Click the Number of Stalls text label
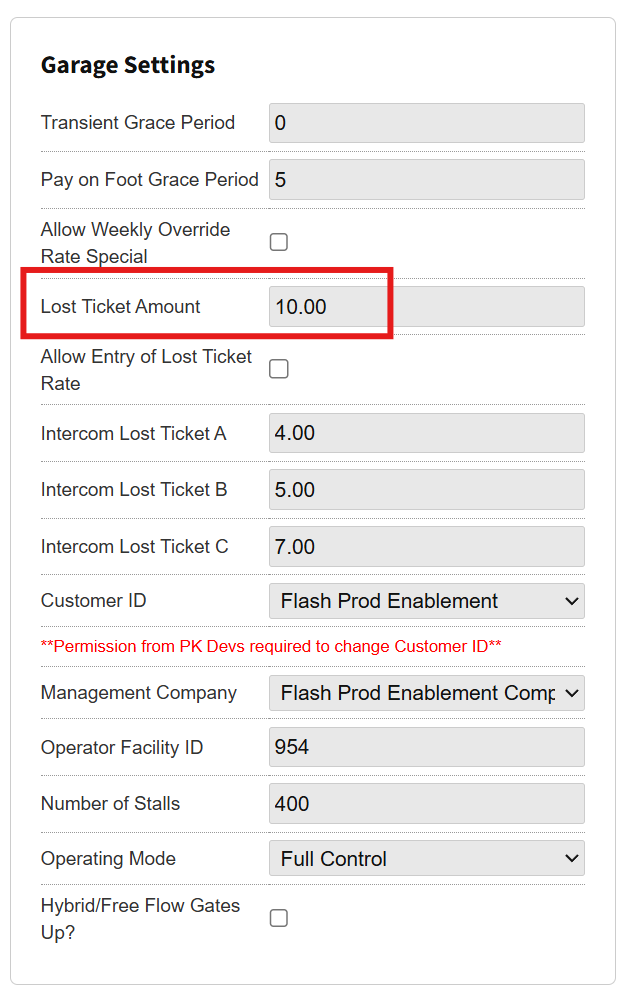 click(110, 804)
